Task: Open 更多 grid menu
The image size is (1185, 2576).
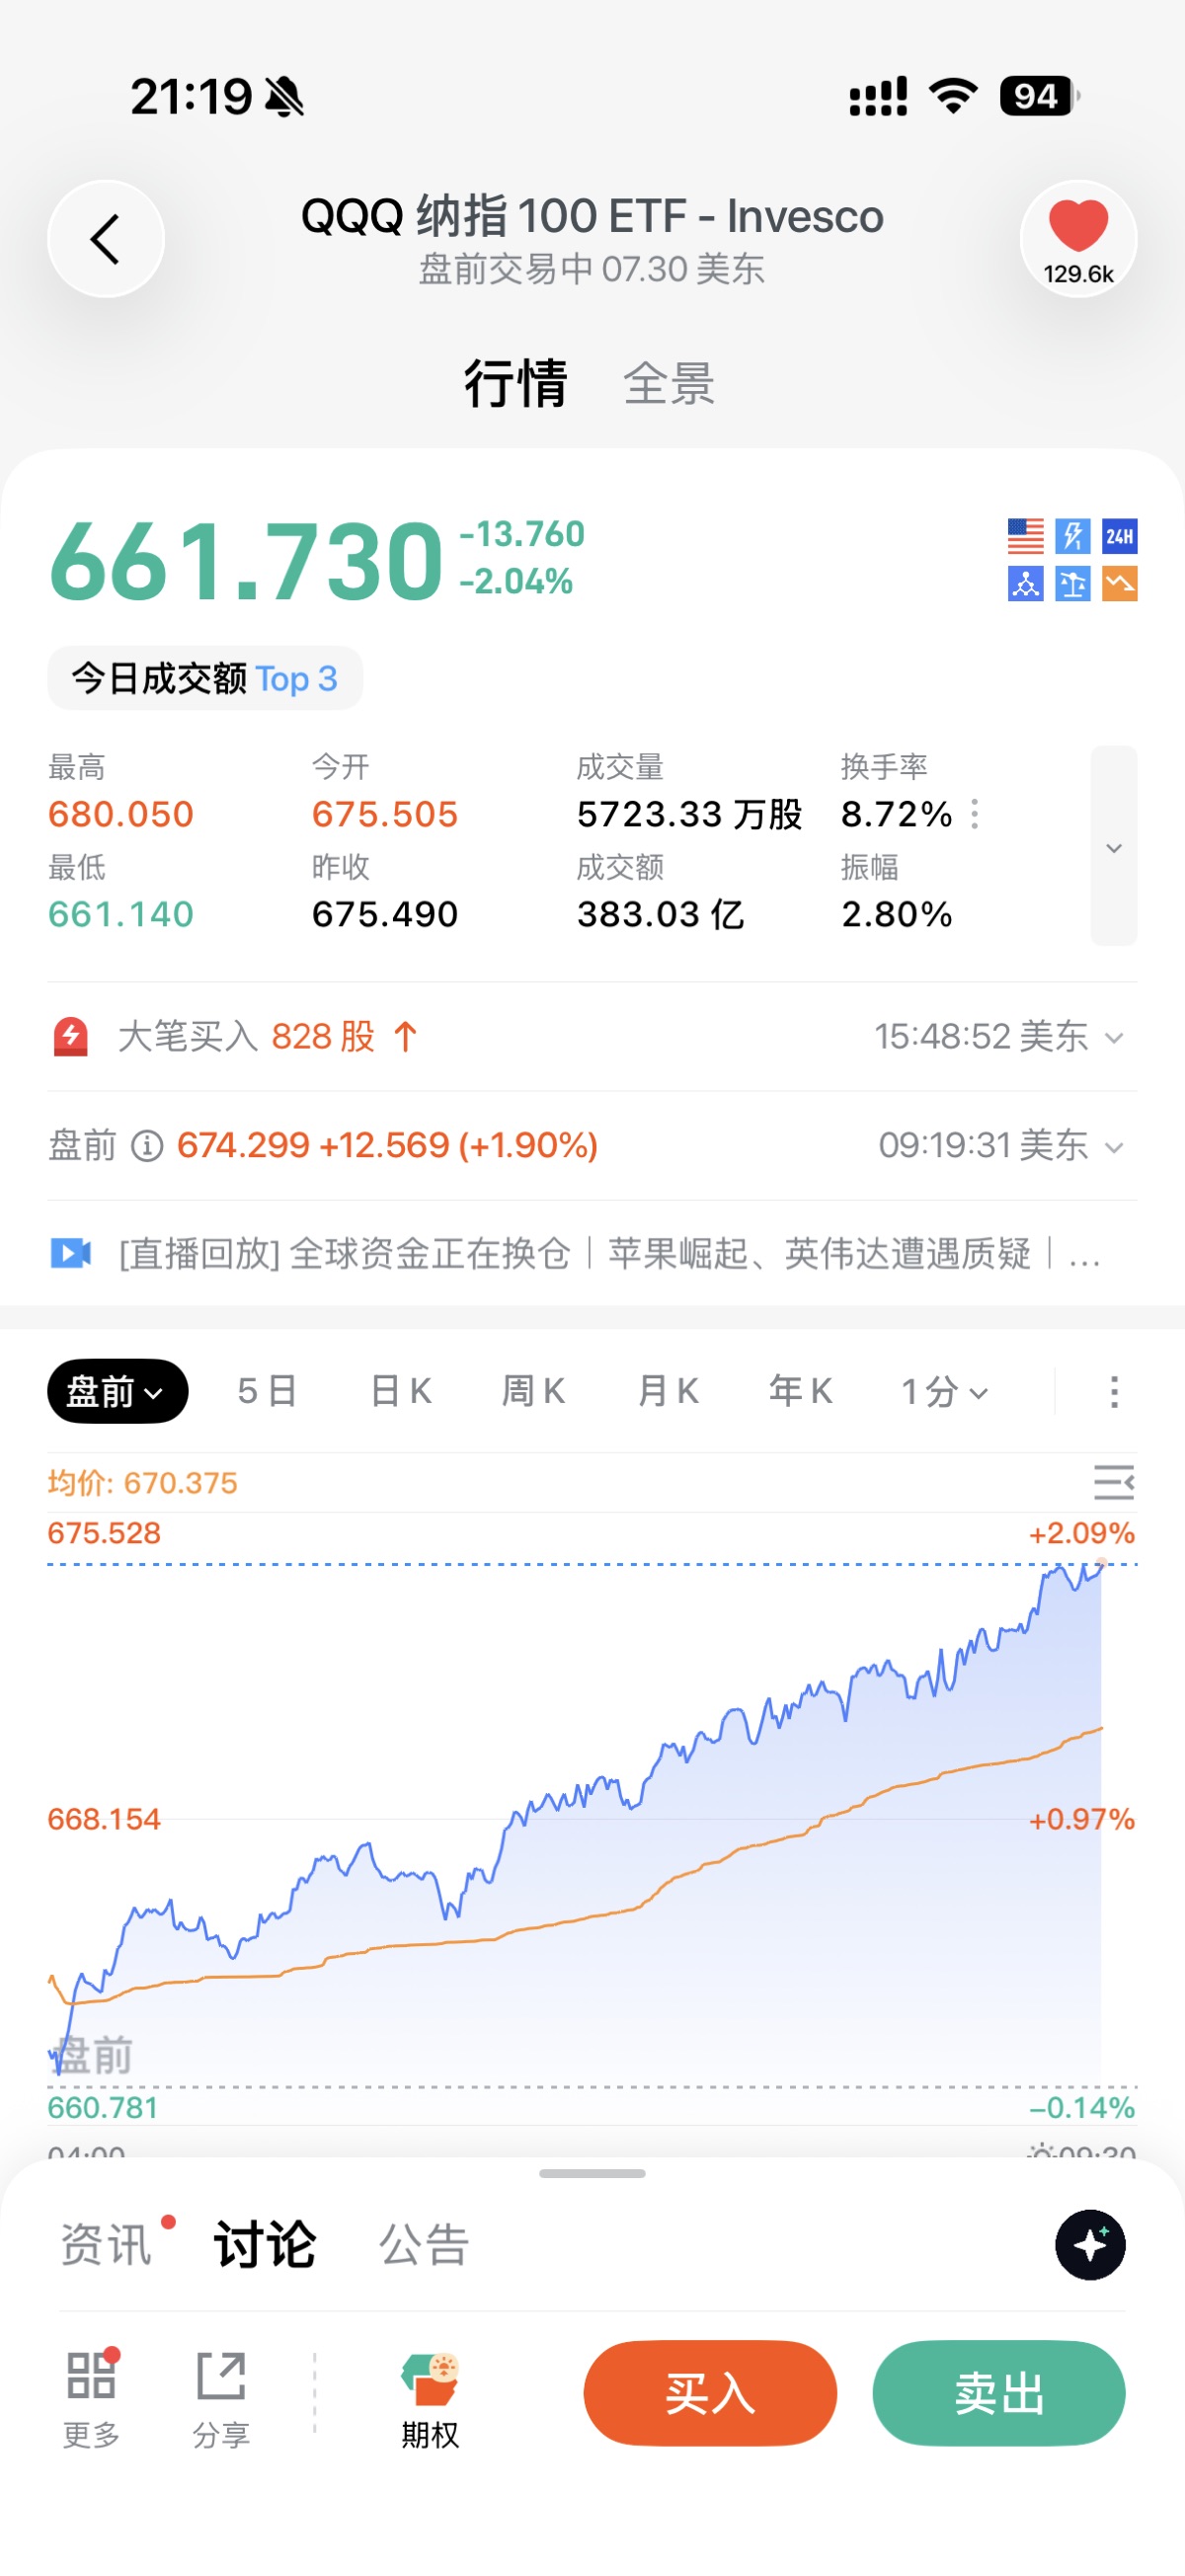Action: pos(91,2398)
